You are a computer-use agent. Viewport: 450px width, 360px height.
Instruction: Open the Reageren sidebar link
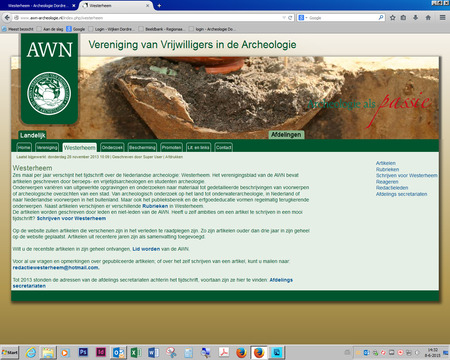[387, 182]
